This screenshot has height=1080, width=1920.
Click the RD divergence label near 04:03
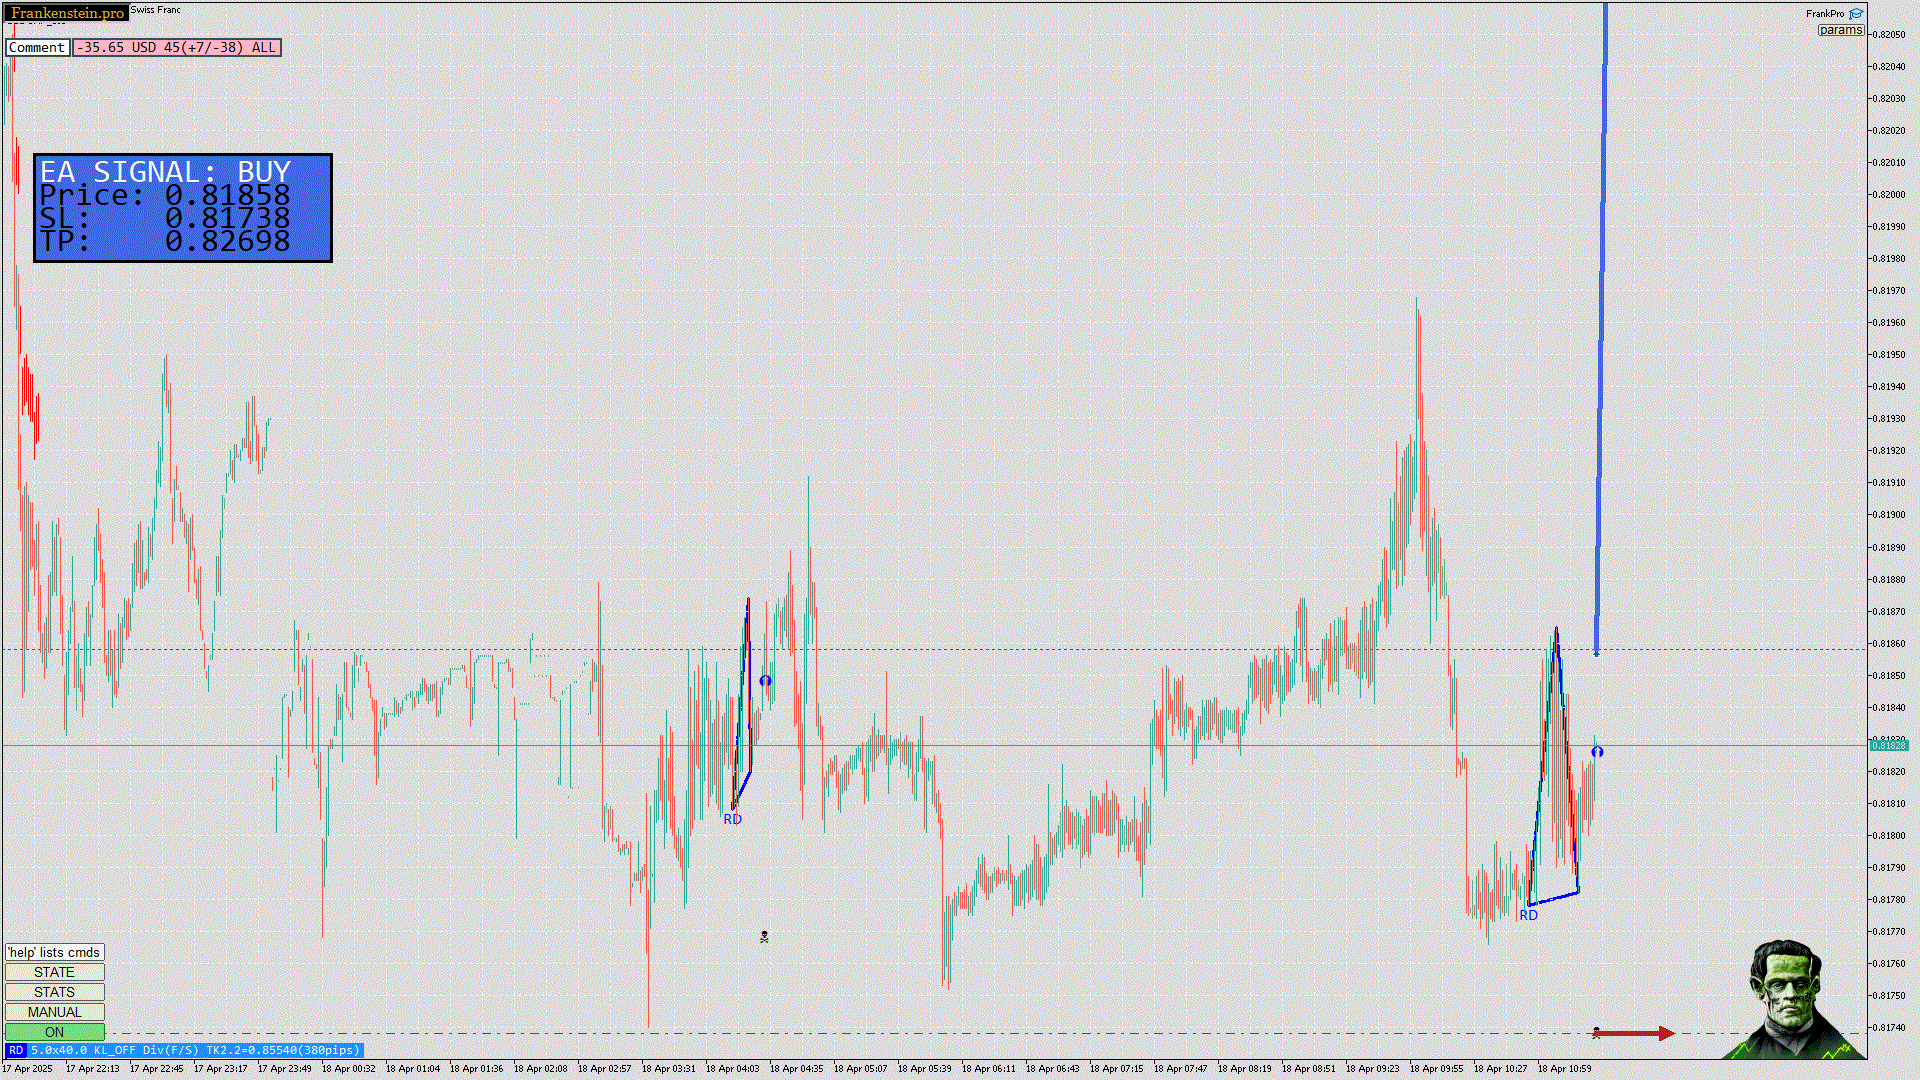[732, 819]
